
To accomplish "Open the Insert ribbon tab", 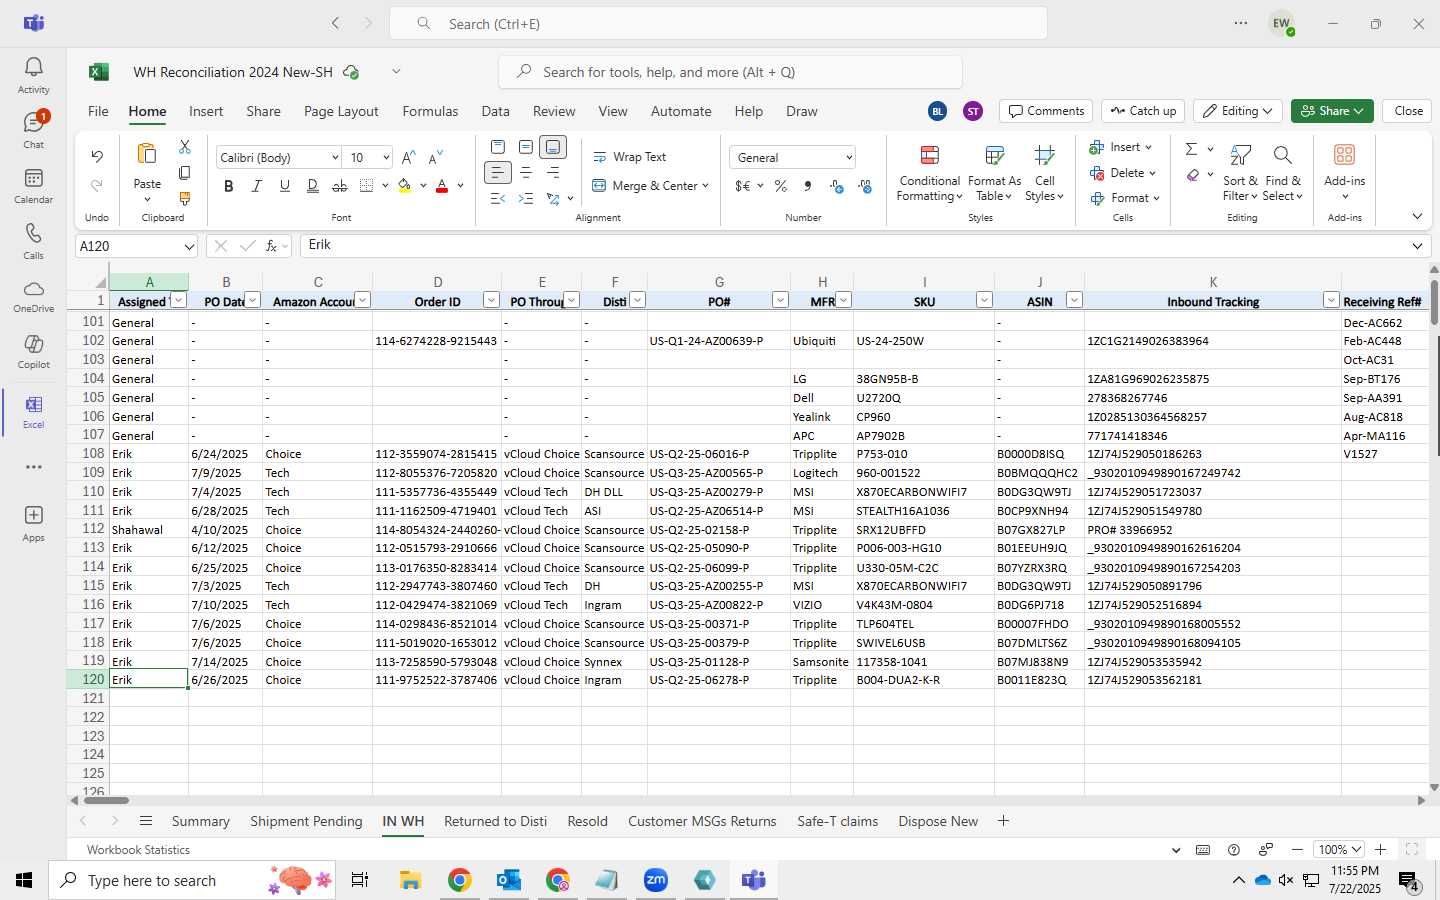I will (x=206, y=111).
